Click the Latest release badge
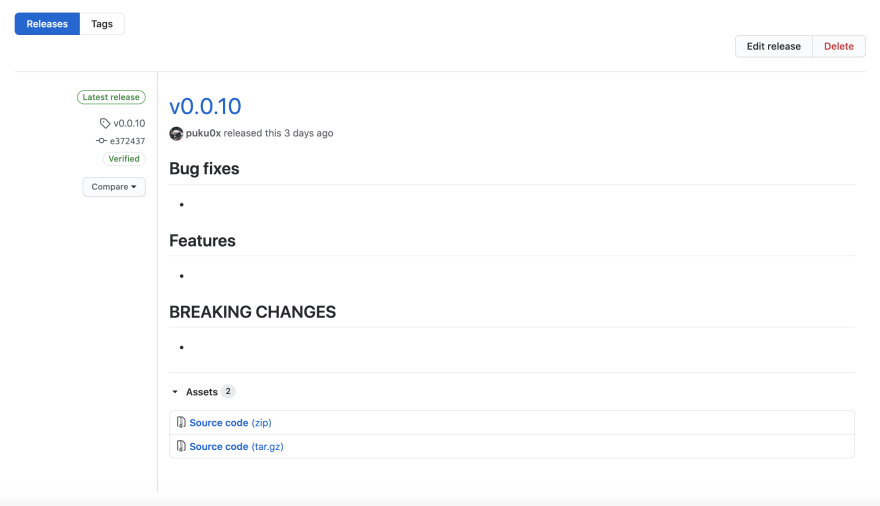 (111, 97)
